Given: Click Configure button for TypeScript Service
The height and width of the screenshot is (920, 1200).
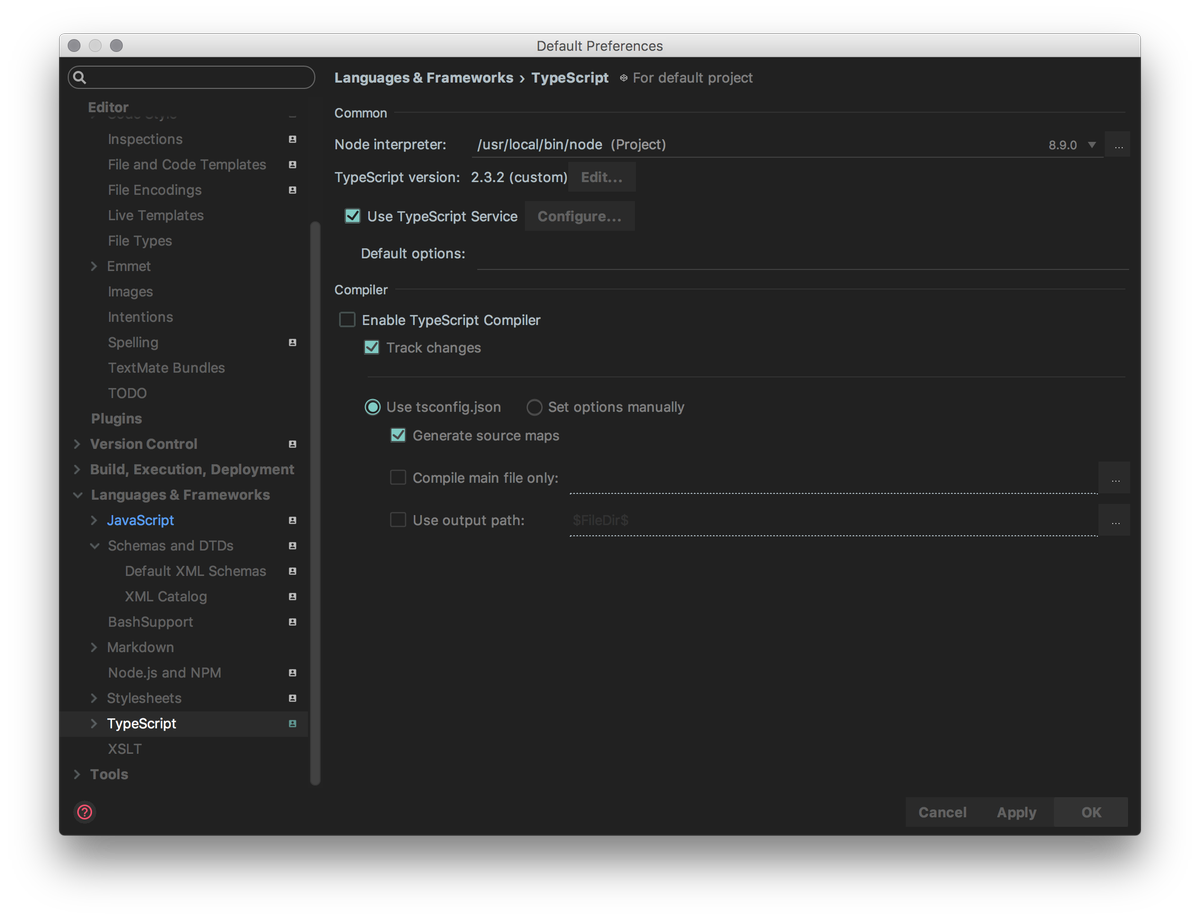Looking at the screenshot, I should [580, 216].
